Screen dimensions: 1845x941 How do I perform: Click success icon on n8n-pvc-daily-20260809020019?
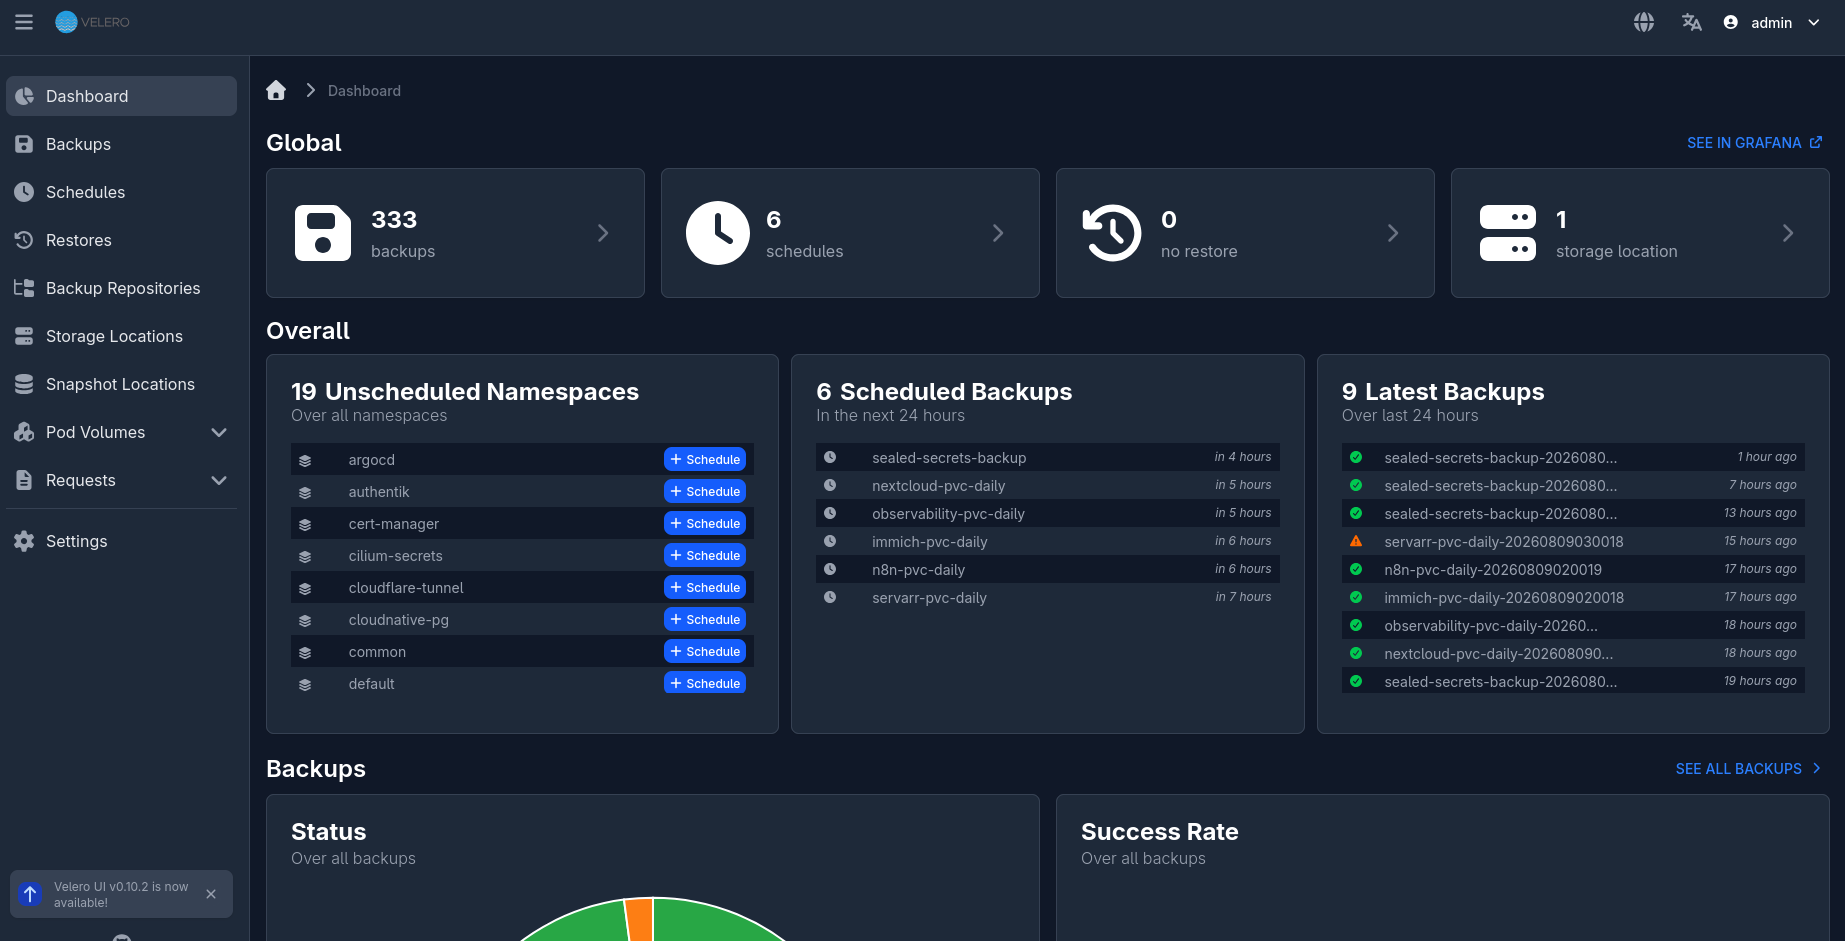(x=1356, y=569)
